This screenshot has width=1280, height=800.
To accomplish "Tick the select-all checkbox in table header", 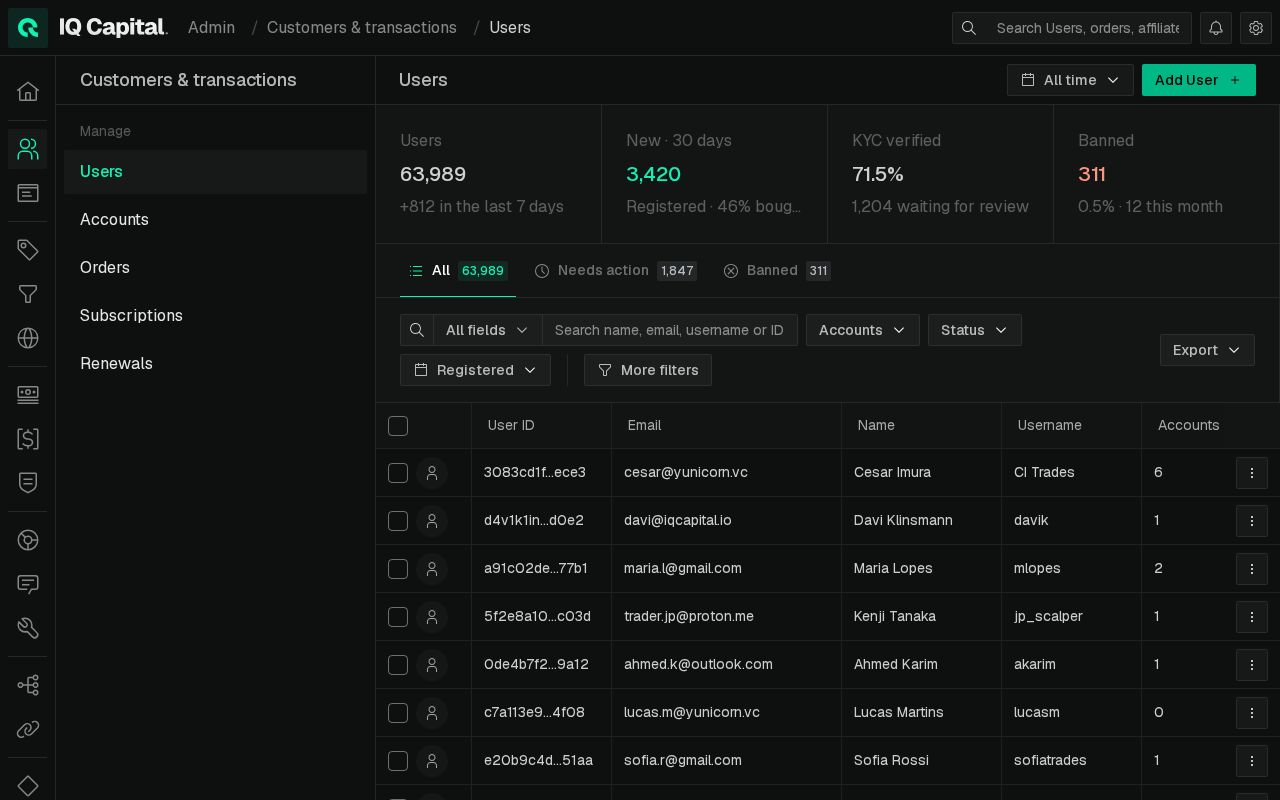I will [398, 426].
